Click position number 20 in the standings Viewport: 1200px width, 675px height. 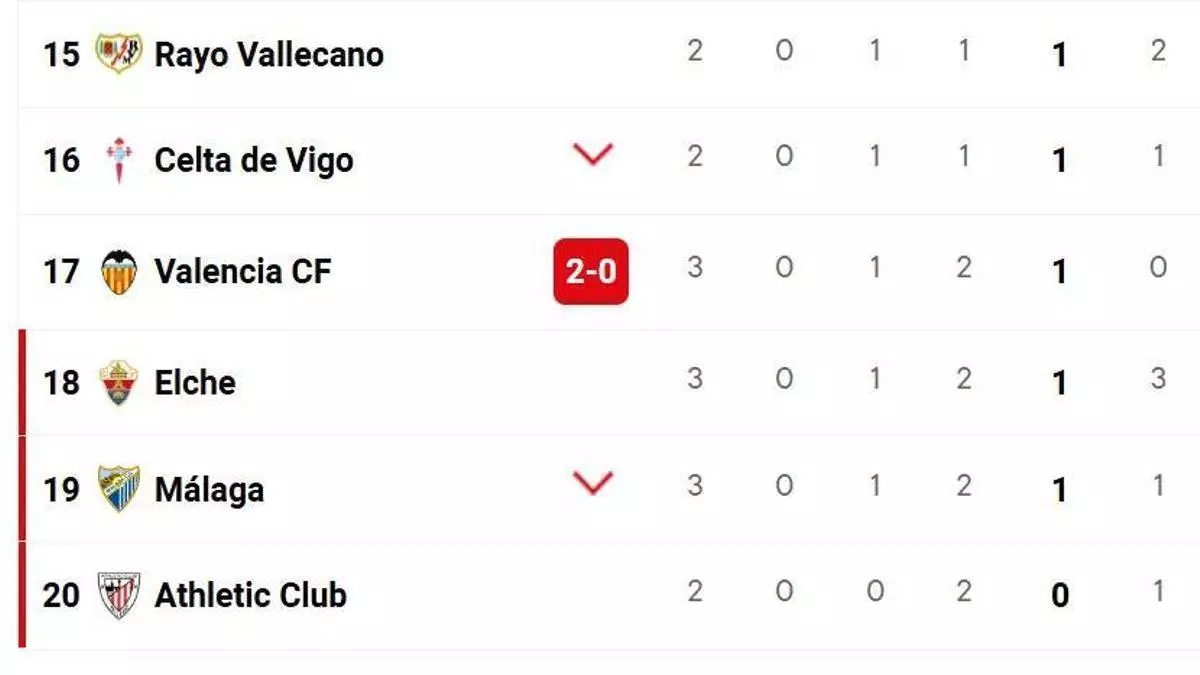click(x=60, y=595)
